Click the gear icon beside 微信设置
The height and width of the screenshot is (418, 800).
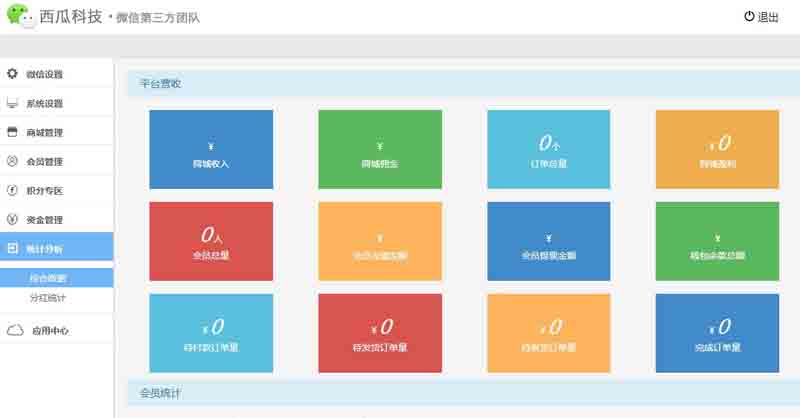click(x=13, y=74)
